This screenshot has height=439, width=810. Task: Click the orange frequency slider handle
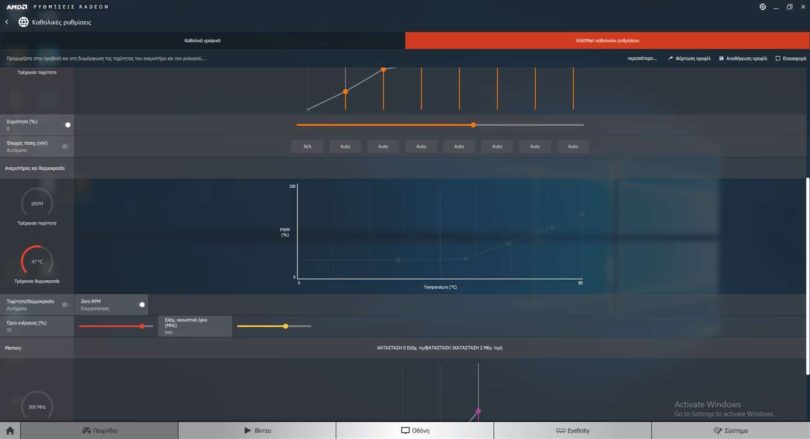click(473, 125)
